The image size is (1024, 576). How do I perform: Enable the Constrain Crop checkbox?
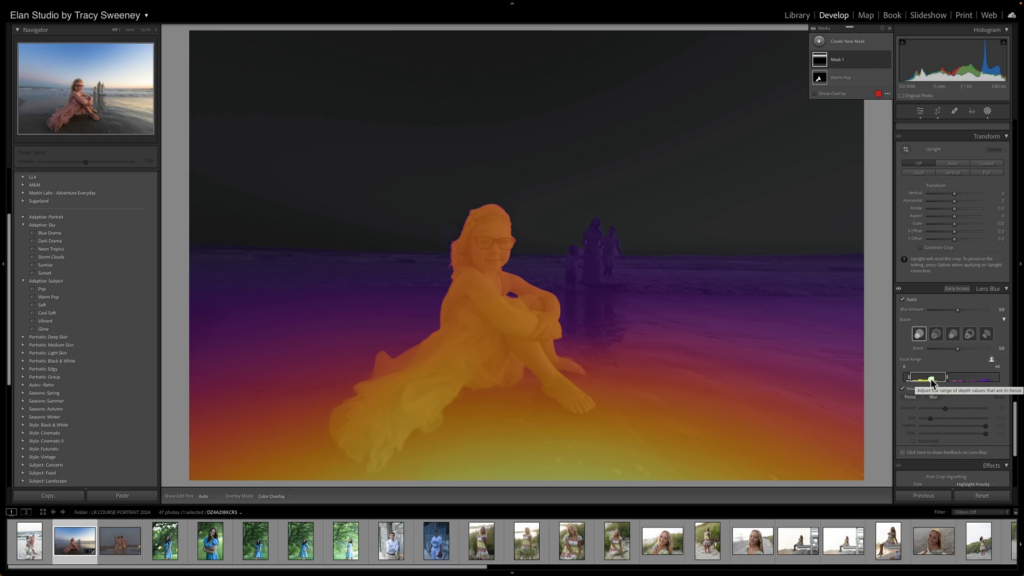920,248
